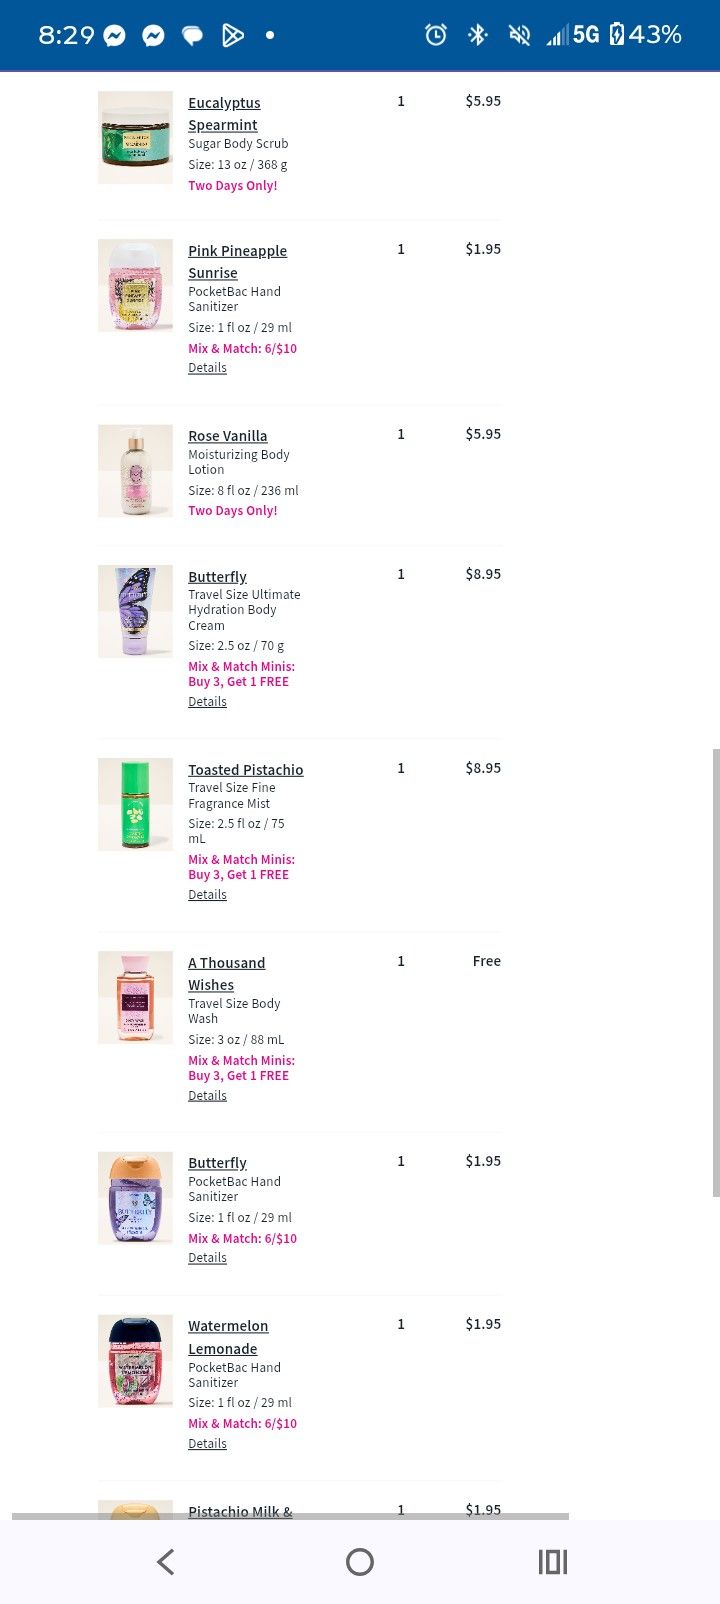720x1604 pixels.
Task: Tap the muted sound status icon
Action: [519, 35]
